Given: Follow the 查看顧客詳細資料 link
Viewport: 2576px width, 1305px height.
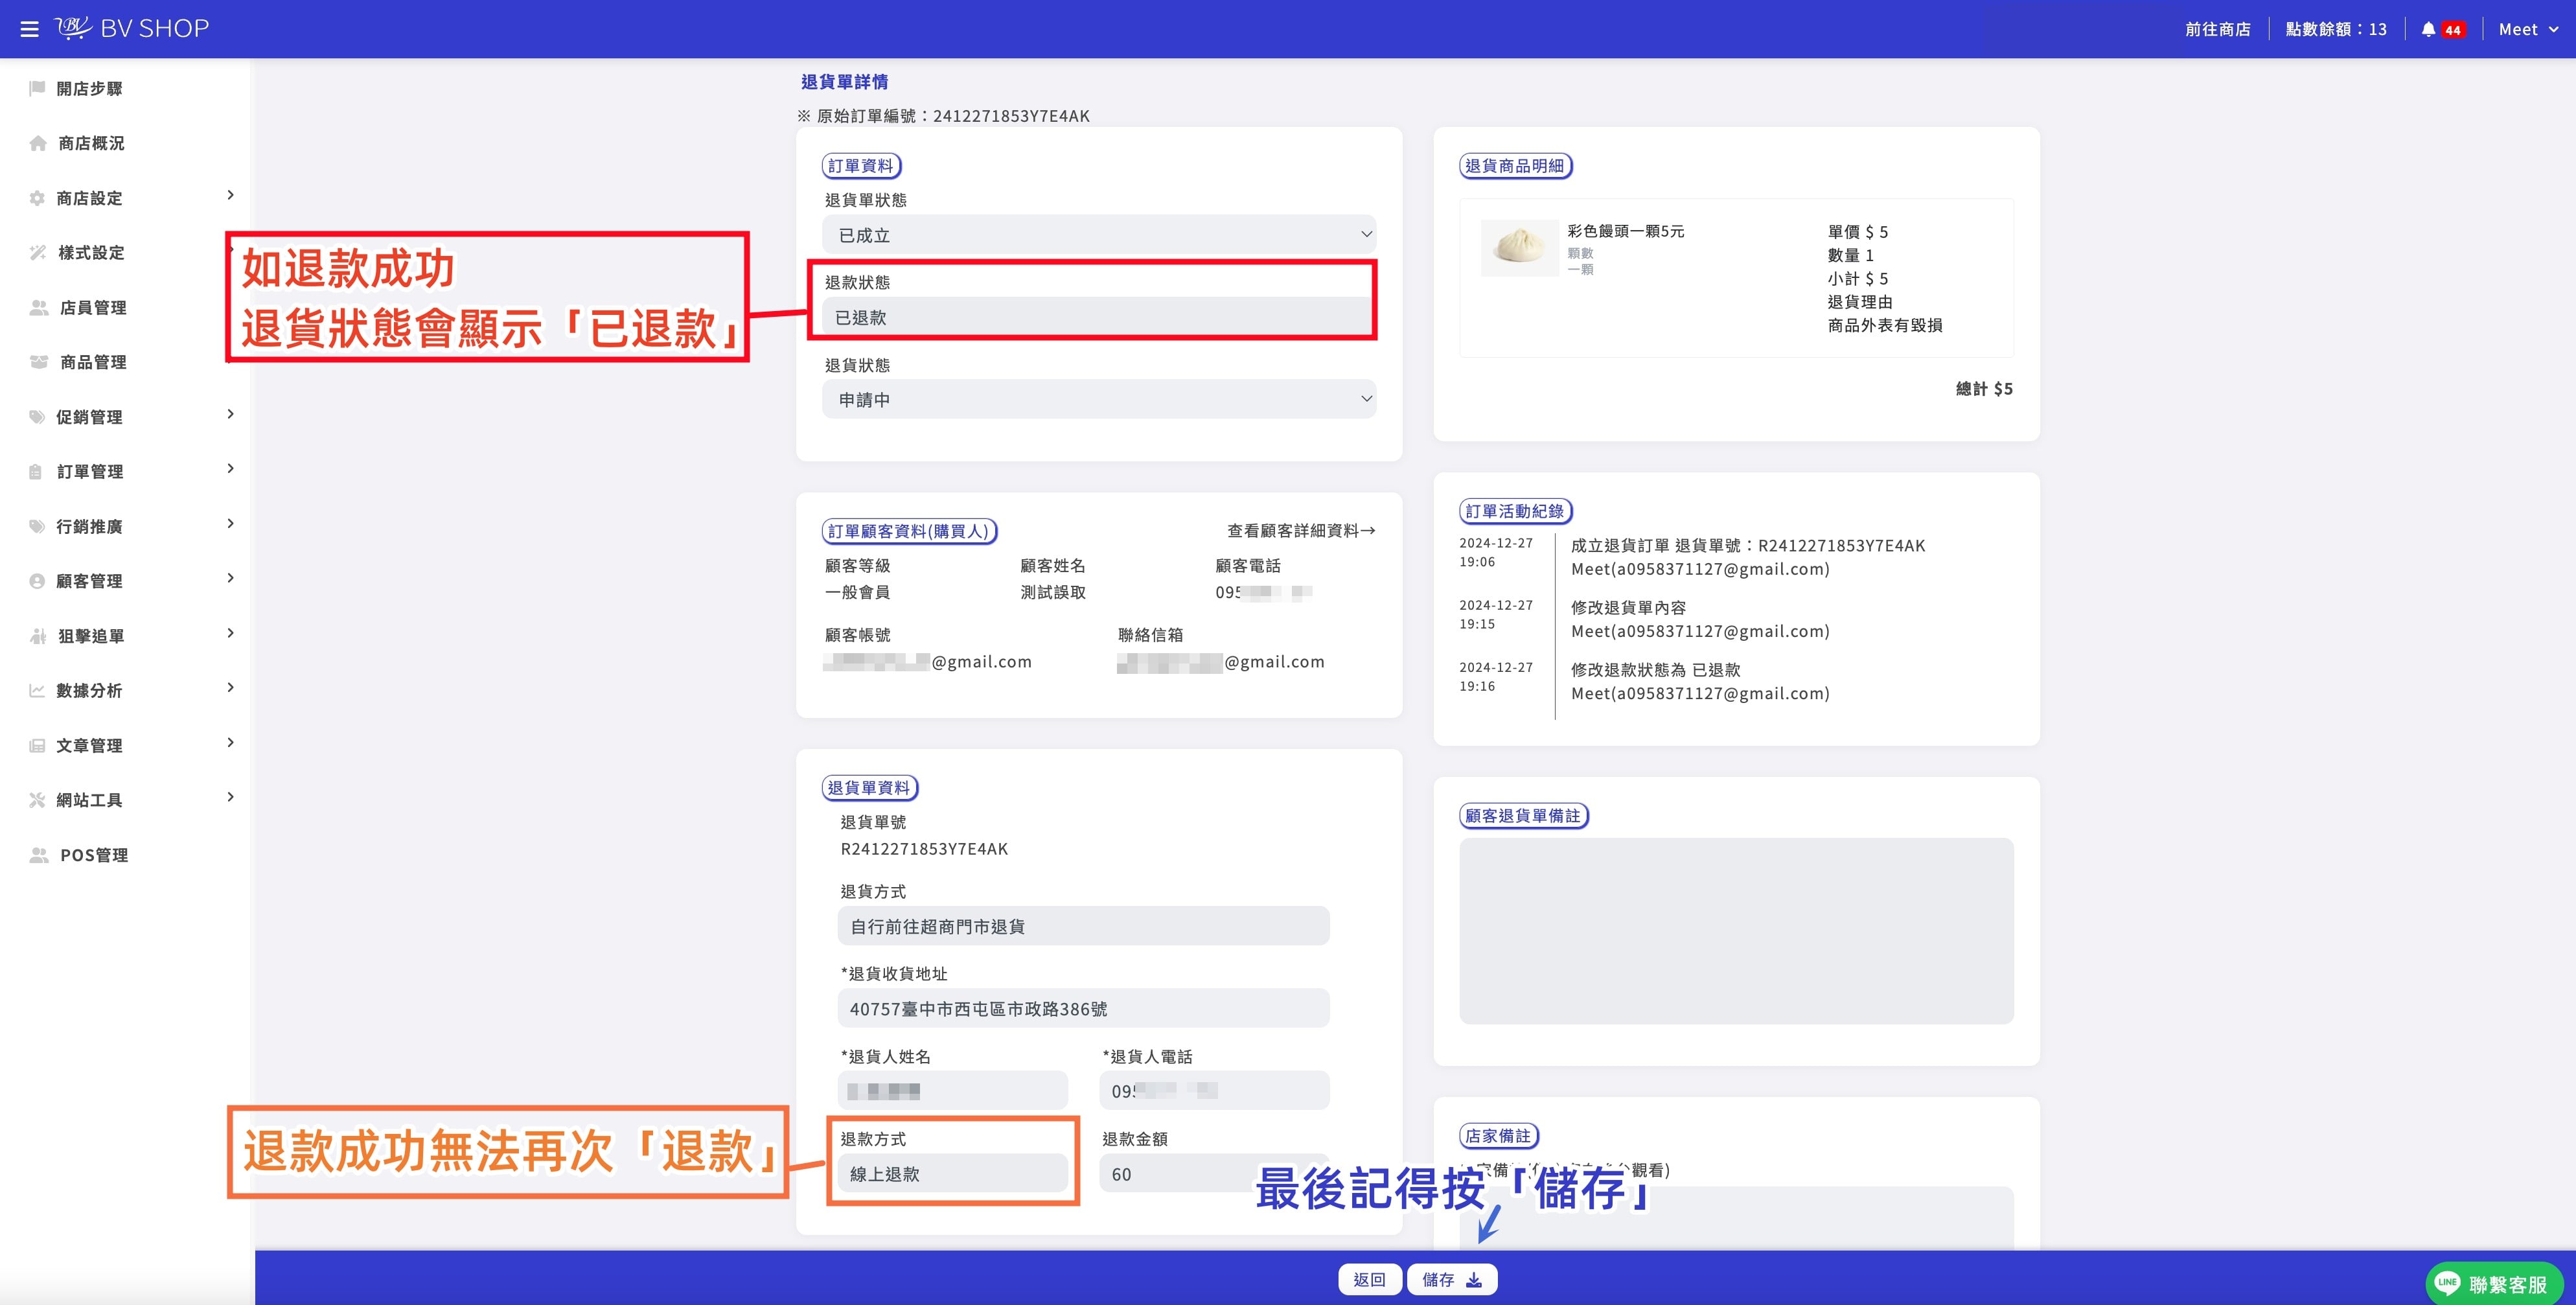Looking at the screenshot, I should 1301,530.
